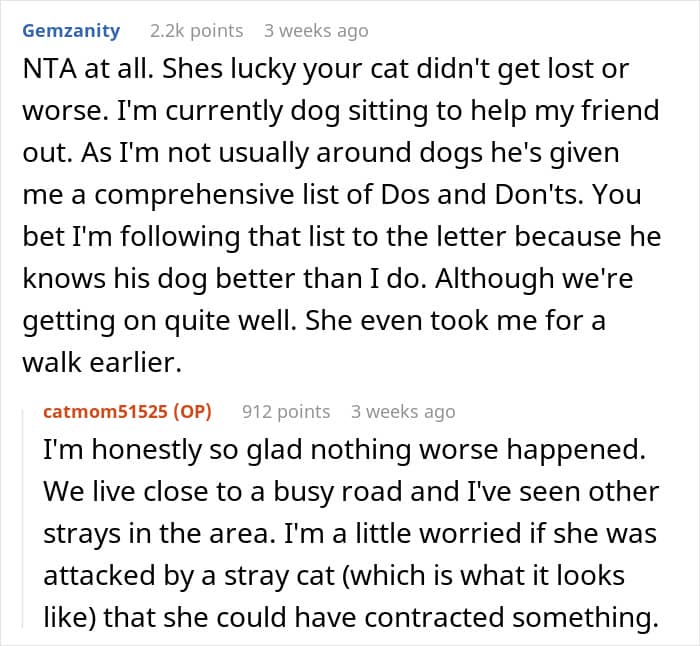700x646 pixels.
Task: Click the text 'comprehensive list of Dos and Don'ts'
Action: (338, 195)
